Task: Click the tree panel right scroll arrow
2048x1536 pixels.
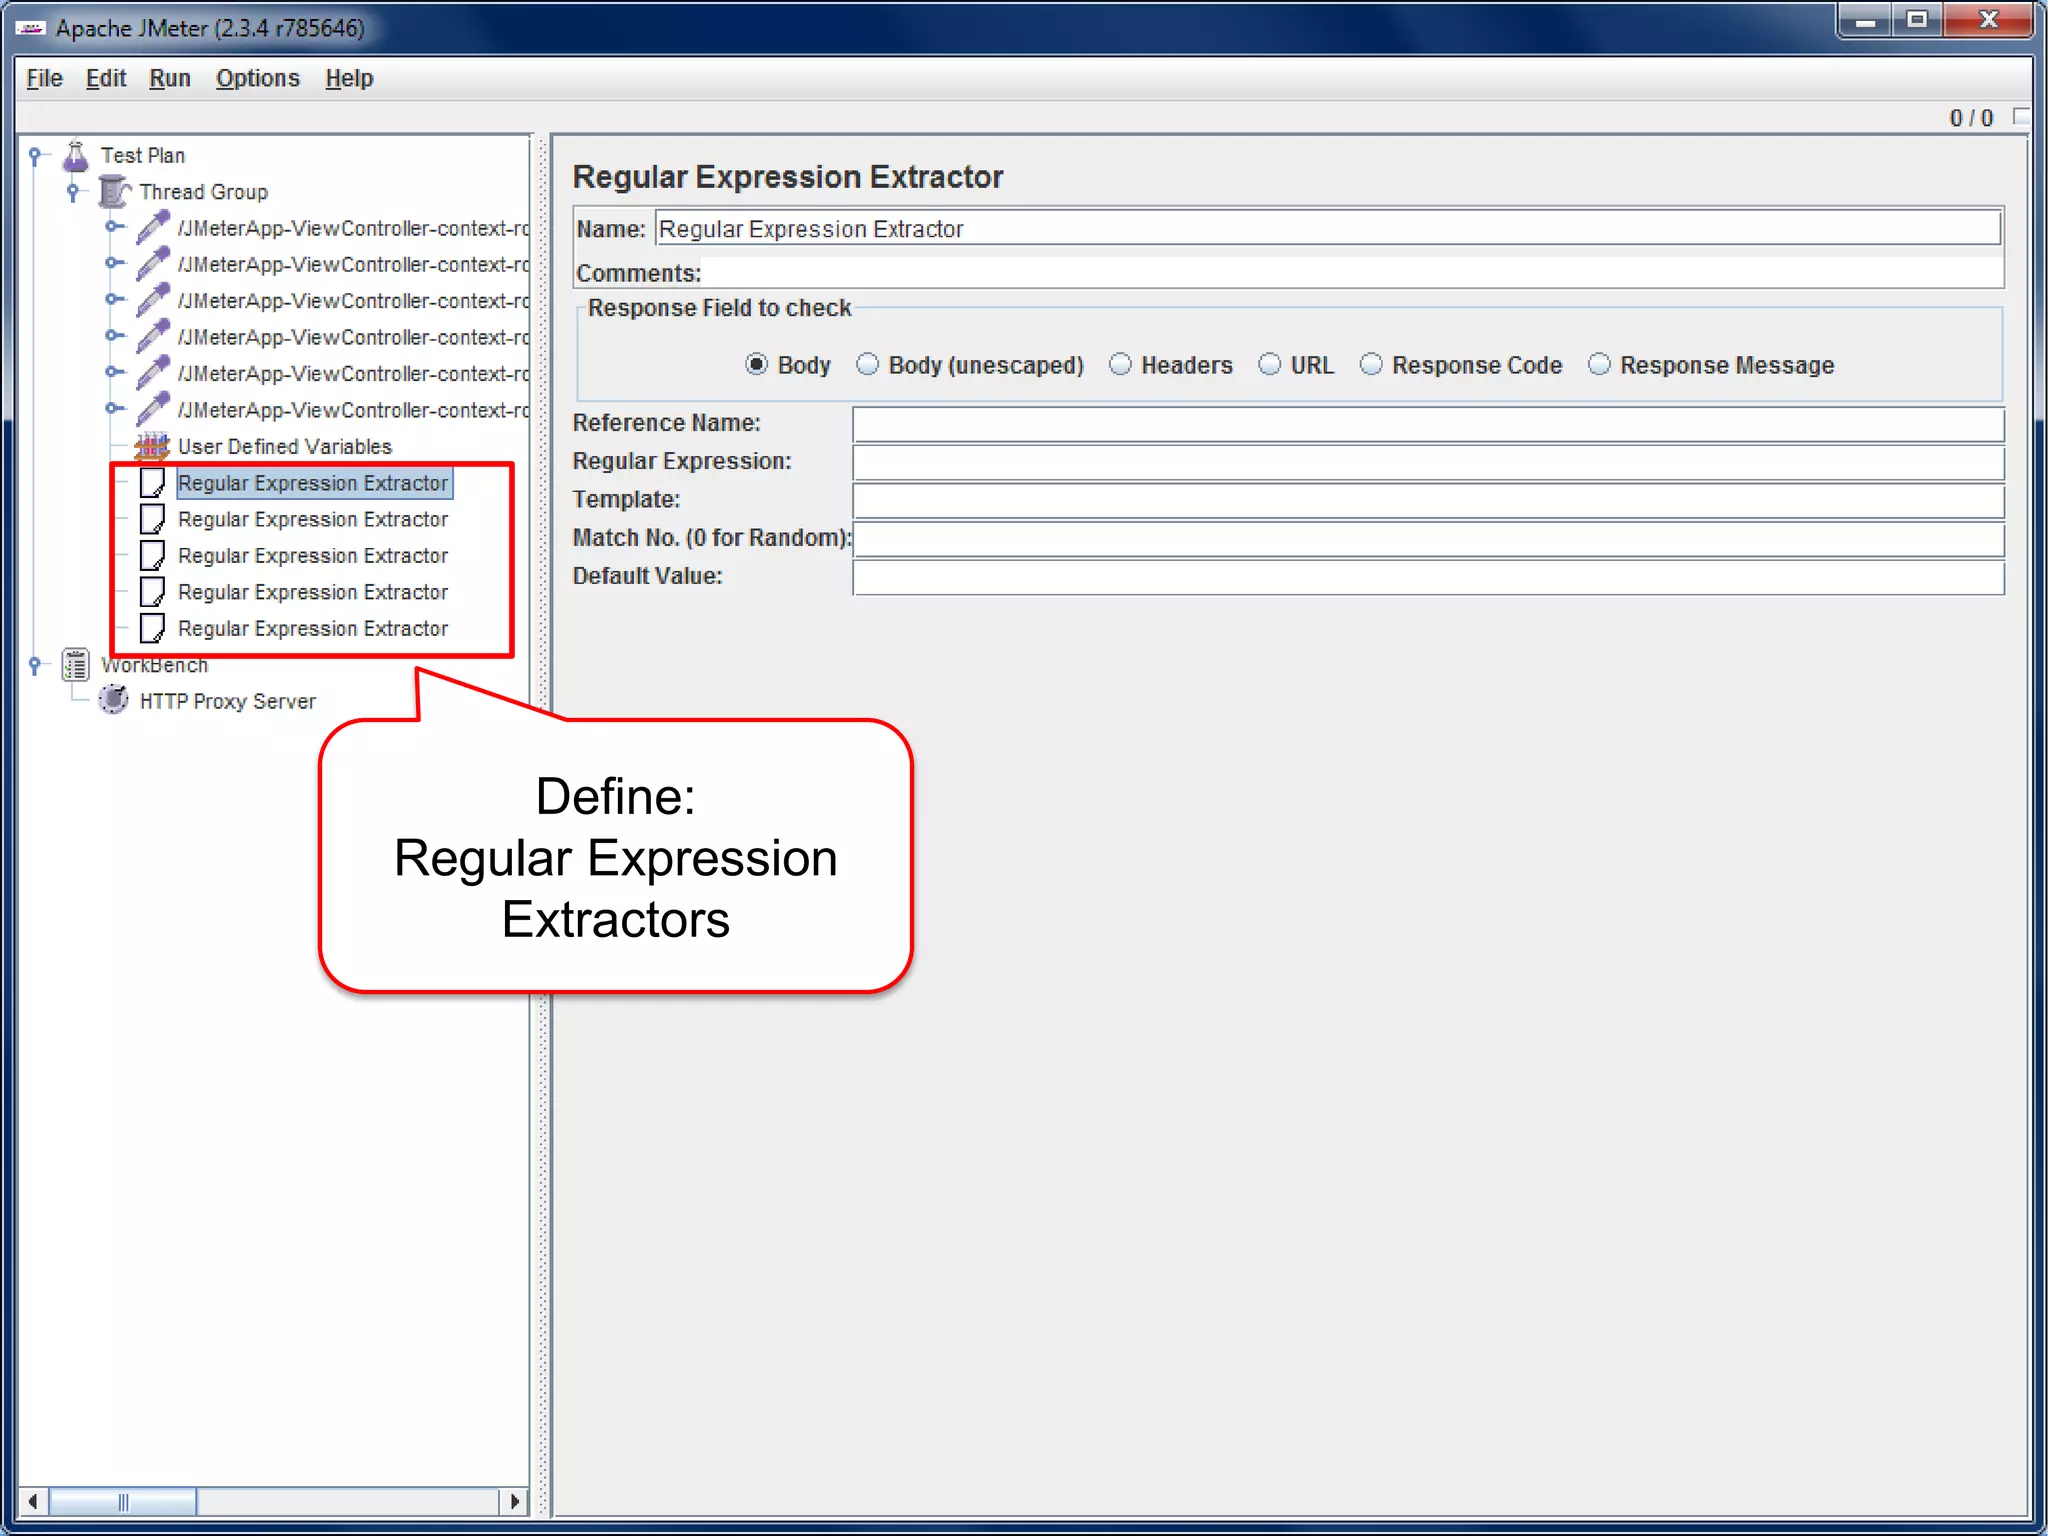Action: point(514,1501)
